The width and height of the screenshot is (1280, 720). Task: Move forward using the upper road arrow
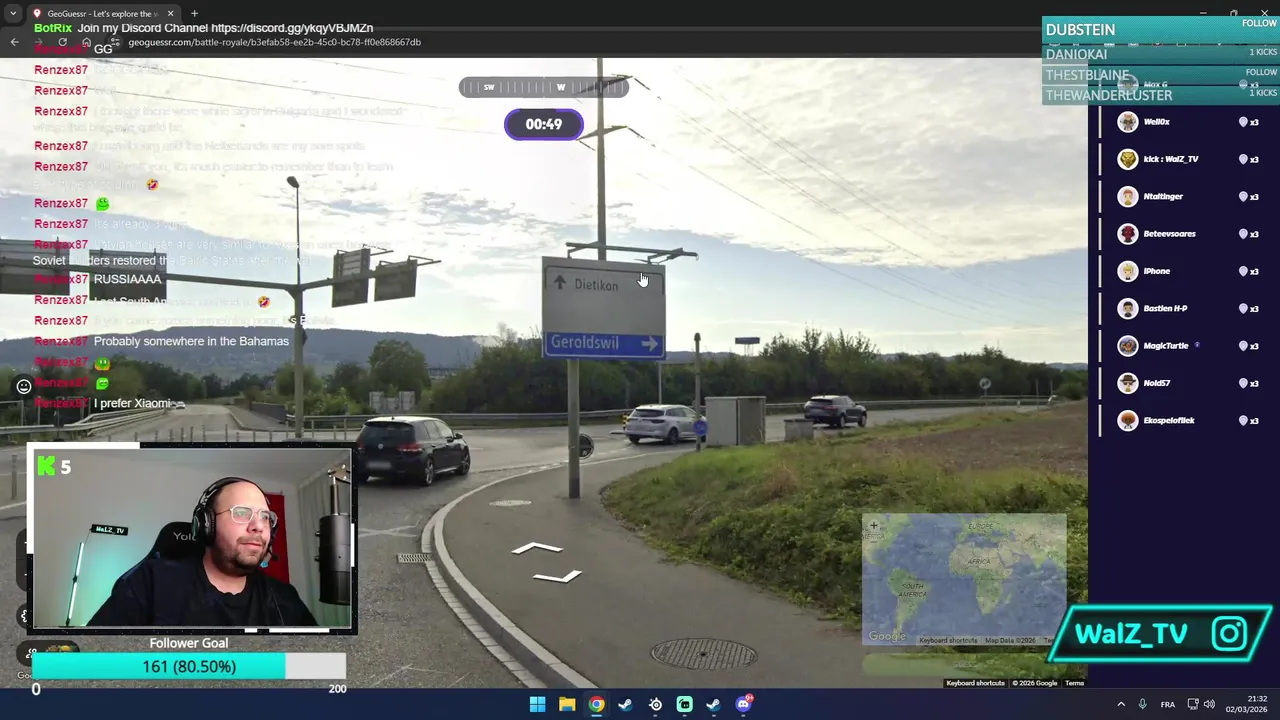point(537,548)
